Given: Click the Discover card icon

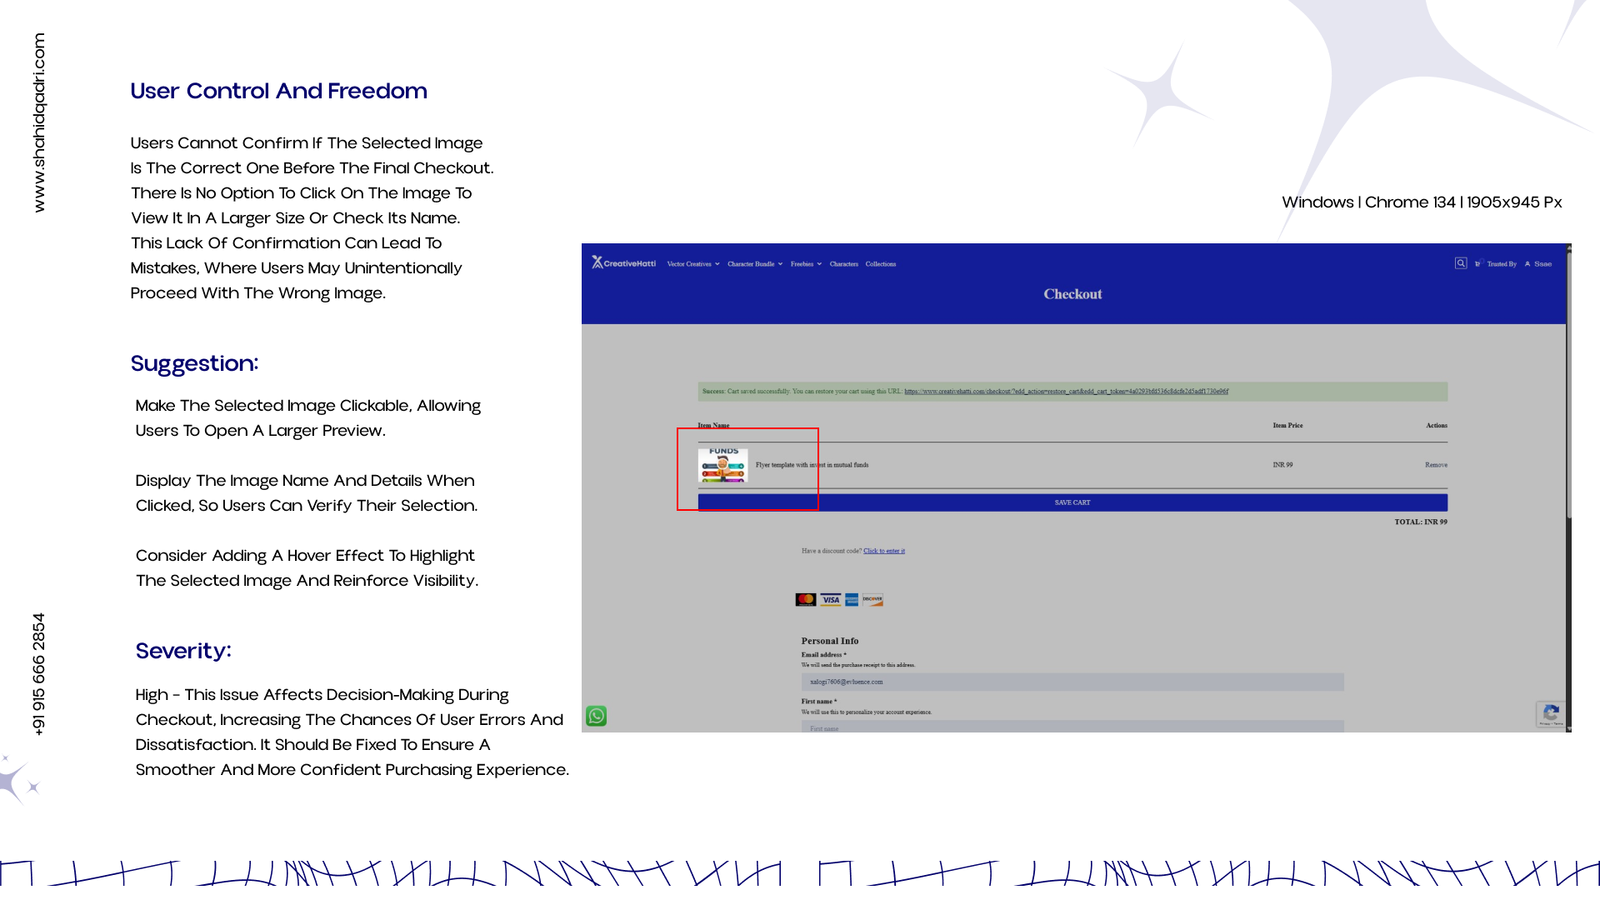Looking at the screenshot, I should 872,600.
